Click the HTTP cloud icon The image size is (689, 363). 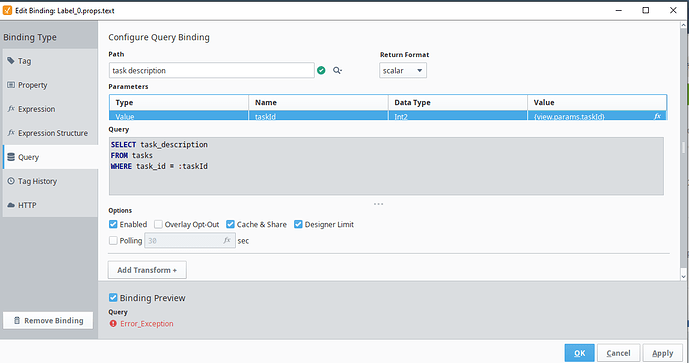(x=11, y=205)
